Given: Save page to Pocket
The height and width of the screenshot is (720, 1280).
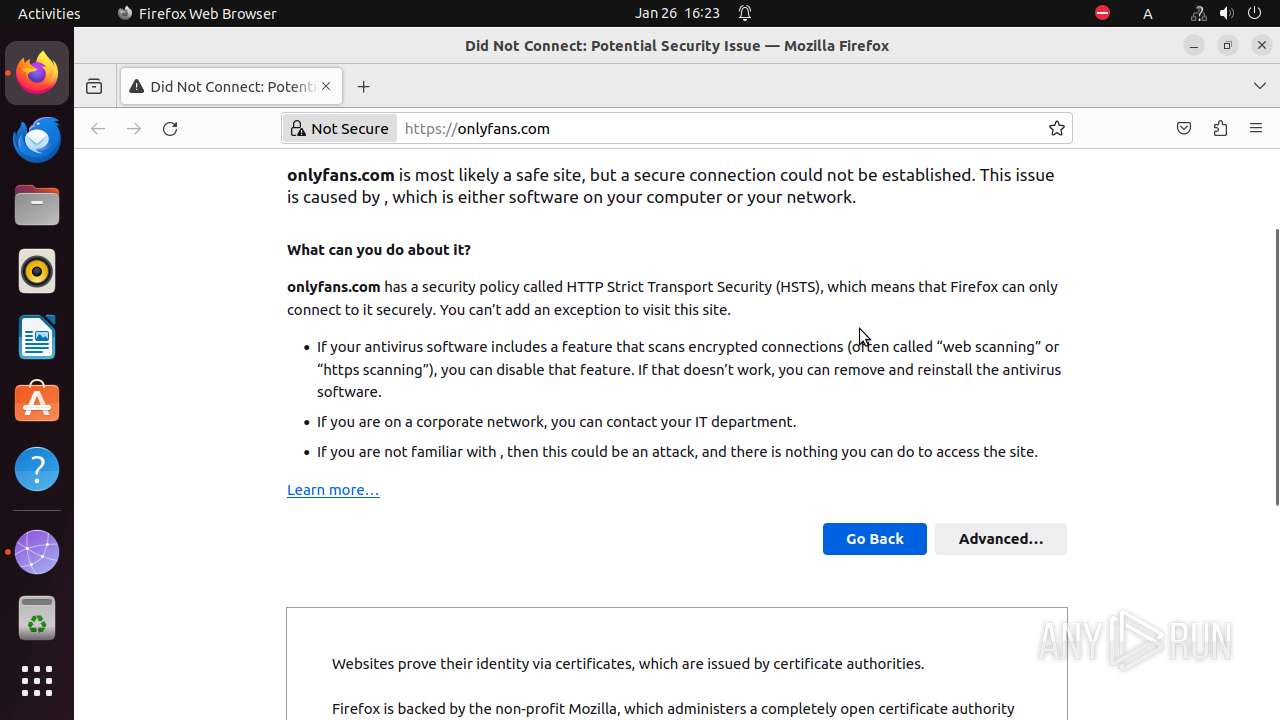Looking at the screenshot, I should 1184,128.
